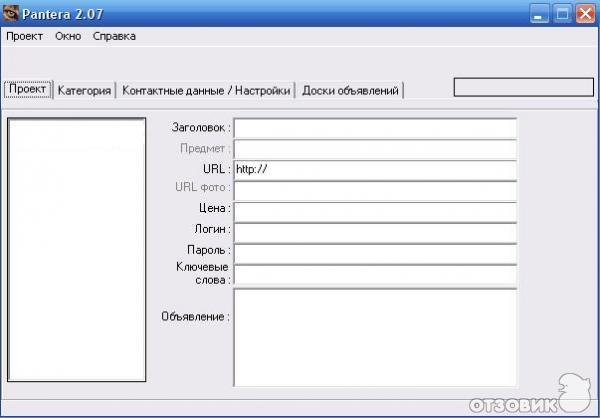Open the Справка menu
This screenshot has height=418, width=600.
pos(114,36)
